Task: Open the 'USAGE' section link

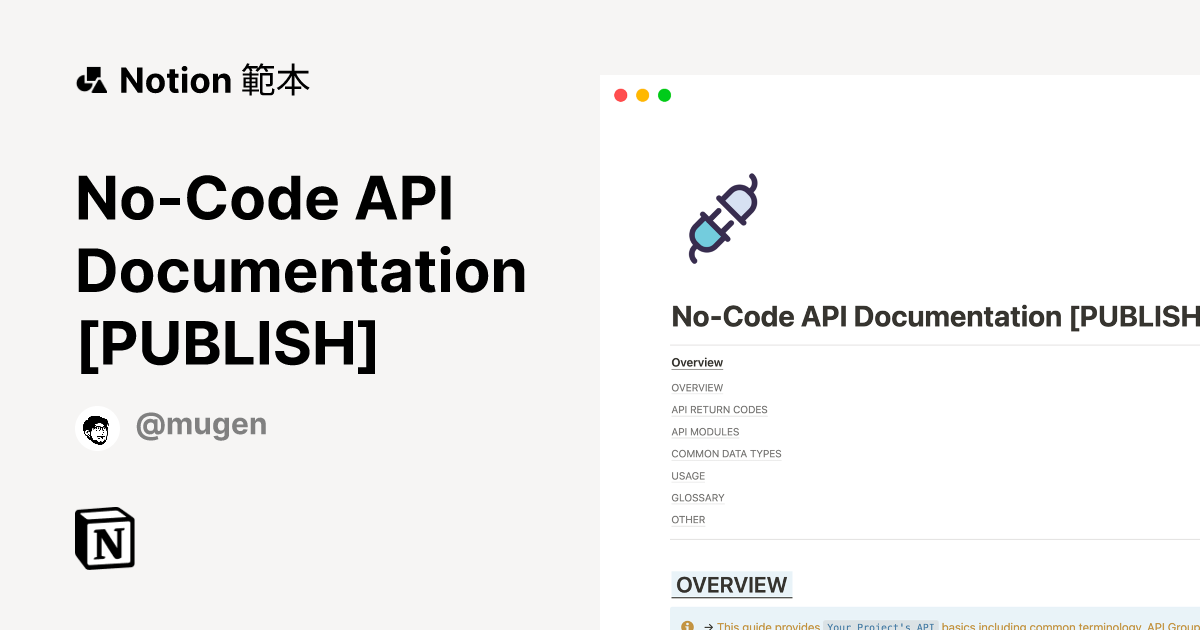Action: (x=688, y=476)
